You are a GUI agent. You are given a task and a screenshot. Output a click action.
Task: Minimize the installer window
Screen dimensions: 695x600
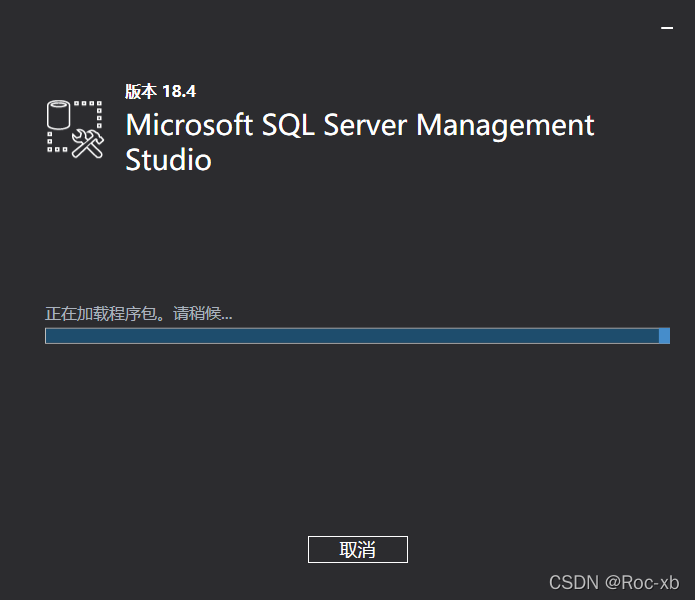pos(667,28)
